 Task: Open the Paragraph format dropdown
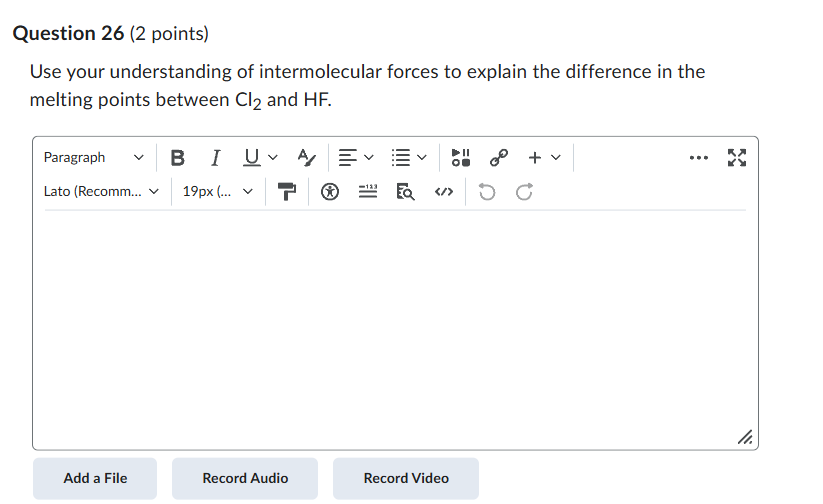pyautogui.click(x=94, y=158)
